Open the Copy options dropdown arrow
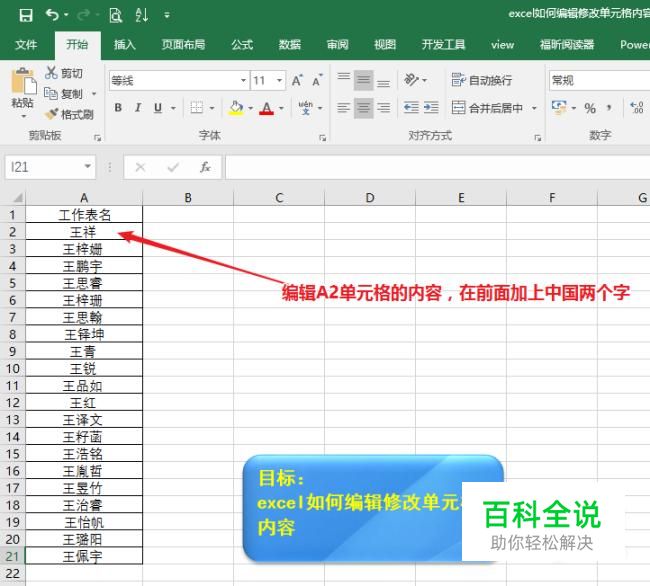Viewport: 650px width, 586px height. 94,94
